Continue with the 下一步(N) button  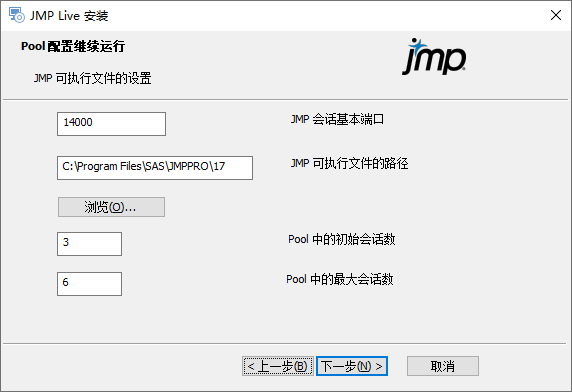[x=352, y=366]
